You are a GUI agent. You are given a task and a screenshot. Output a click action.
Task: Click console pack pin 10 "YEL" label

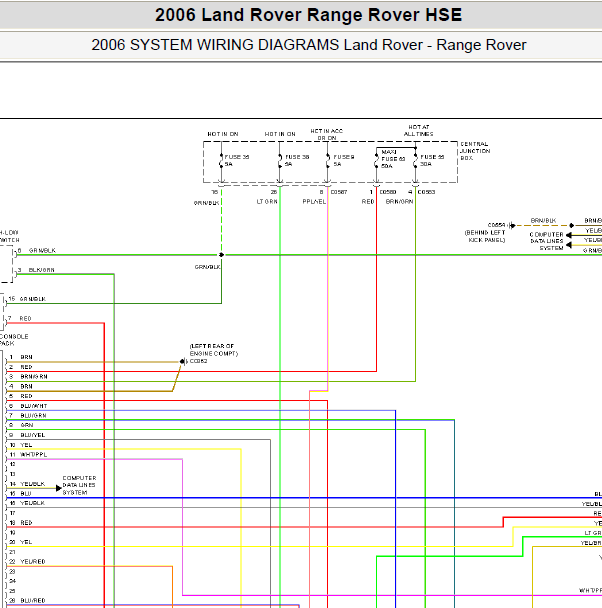26,445
